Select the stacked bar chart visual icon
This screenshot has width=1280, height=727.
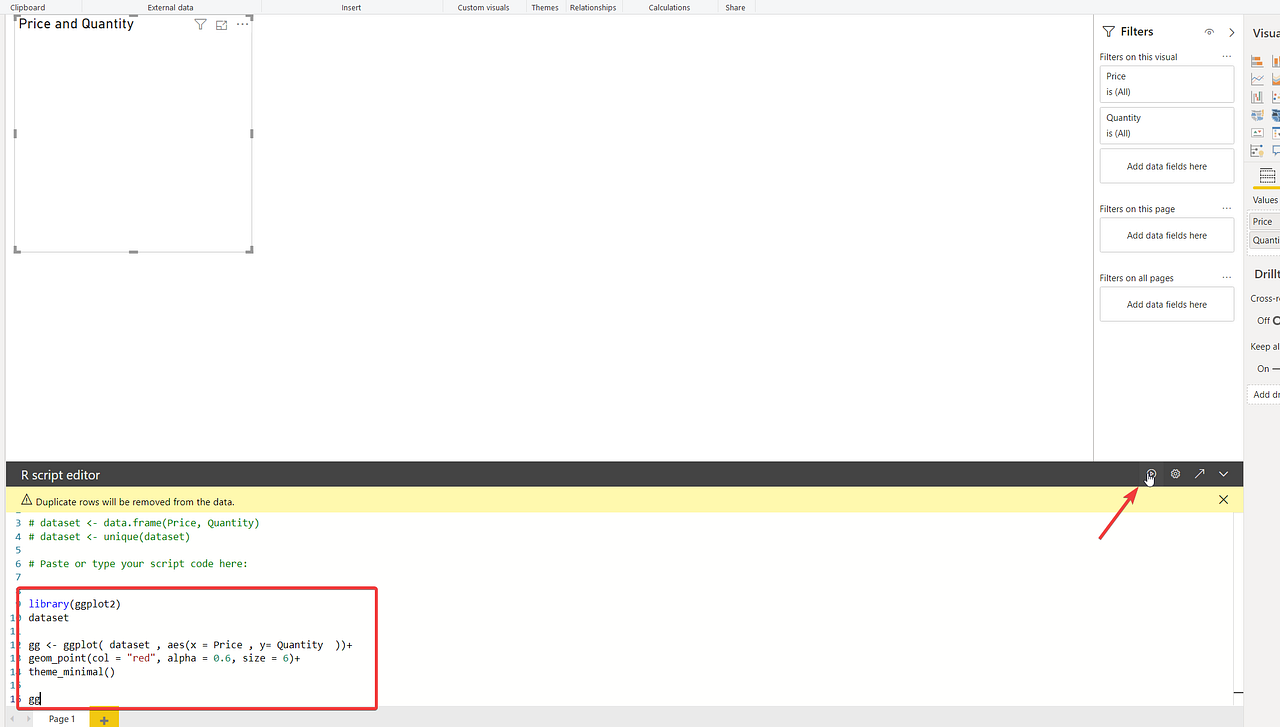1257,61
